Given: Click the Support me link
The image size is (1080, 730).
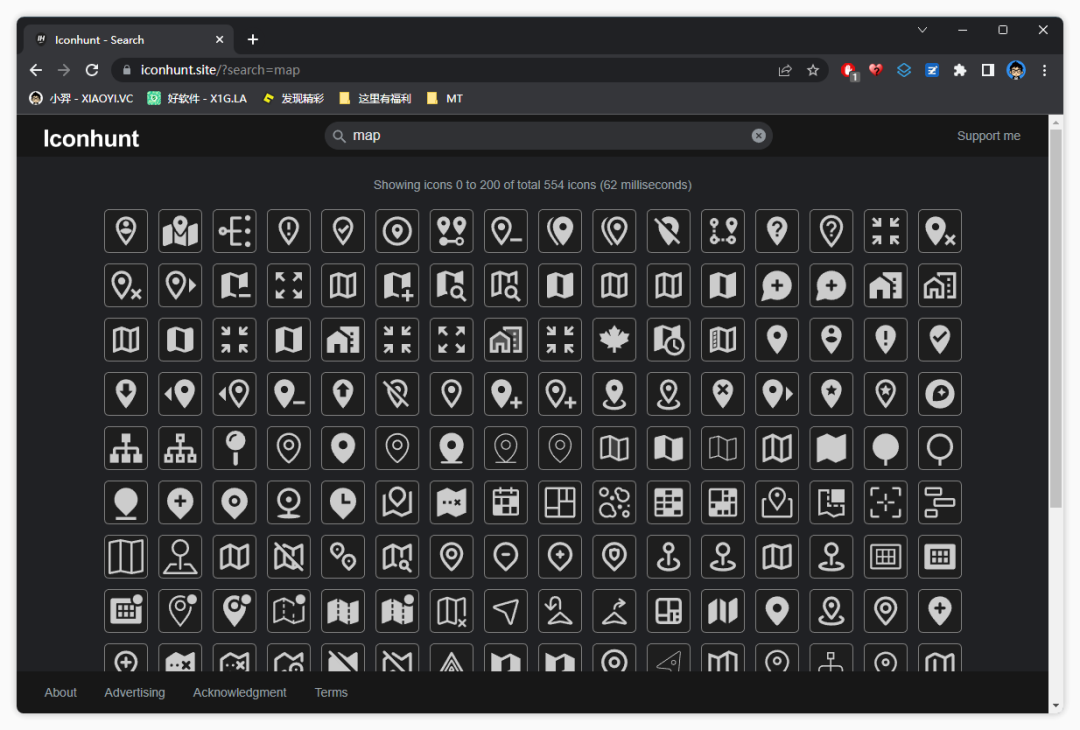Looking at the screenshot, I should click(x=988, y=136).
